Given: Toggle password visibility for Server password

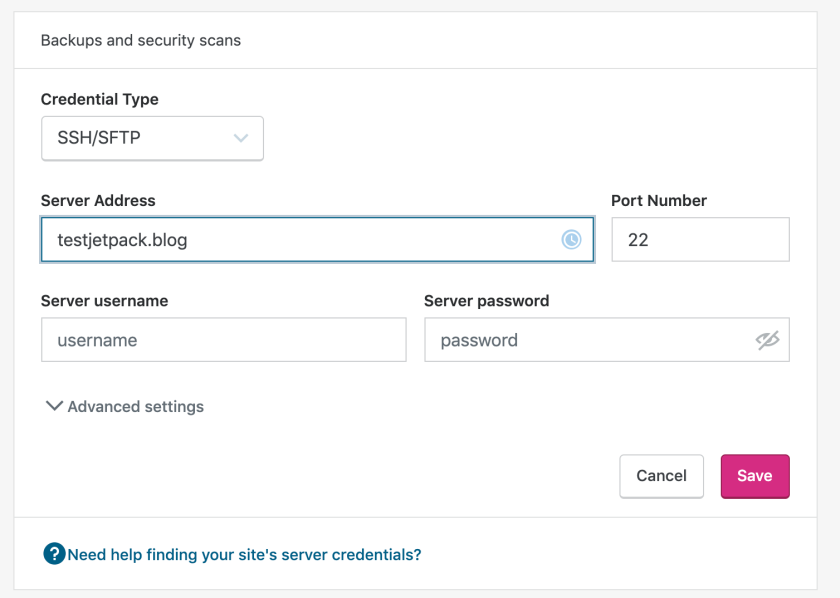Looking at the screenshot, I should click(768, 340).
